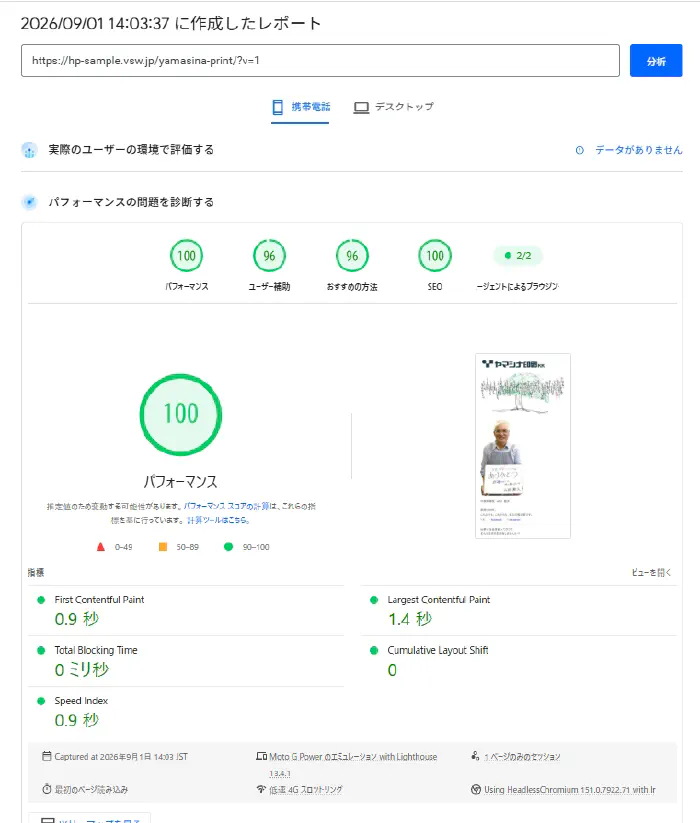Click the 分析 analyze button
700x823 pixels.
coord(656,60)
